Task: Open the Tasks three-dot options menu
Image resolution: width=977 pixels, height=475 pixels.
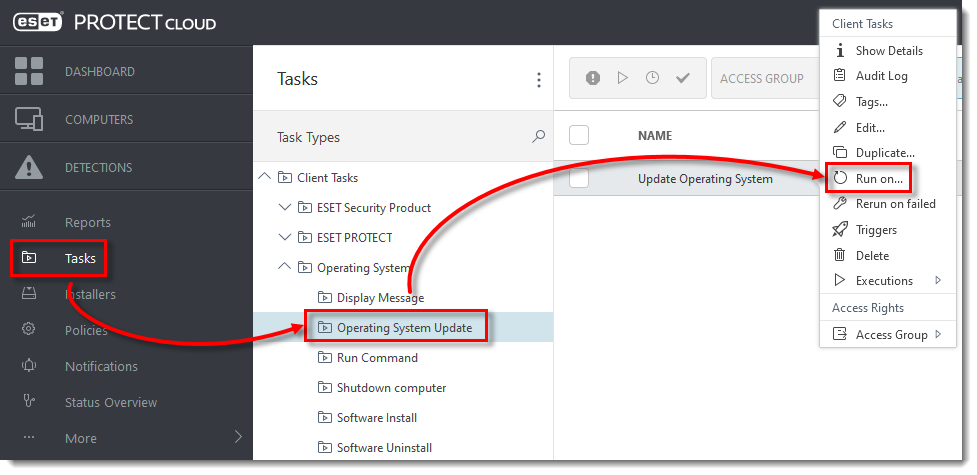Action: pos(538,79)
